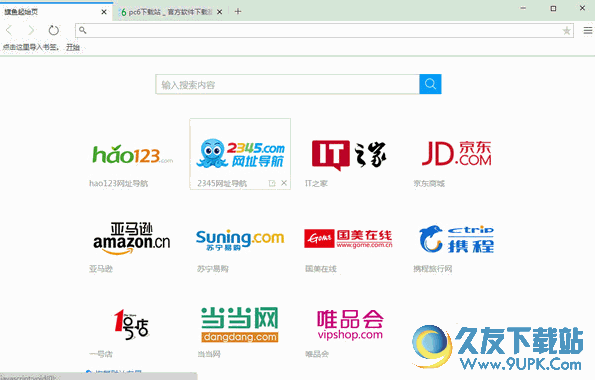Image resolution: width=595 pixels, height=380 pixels.
Task: Click the hao123网址导航 caption
Action: [x=118, y=184]
